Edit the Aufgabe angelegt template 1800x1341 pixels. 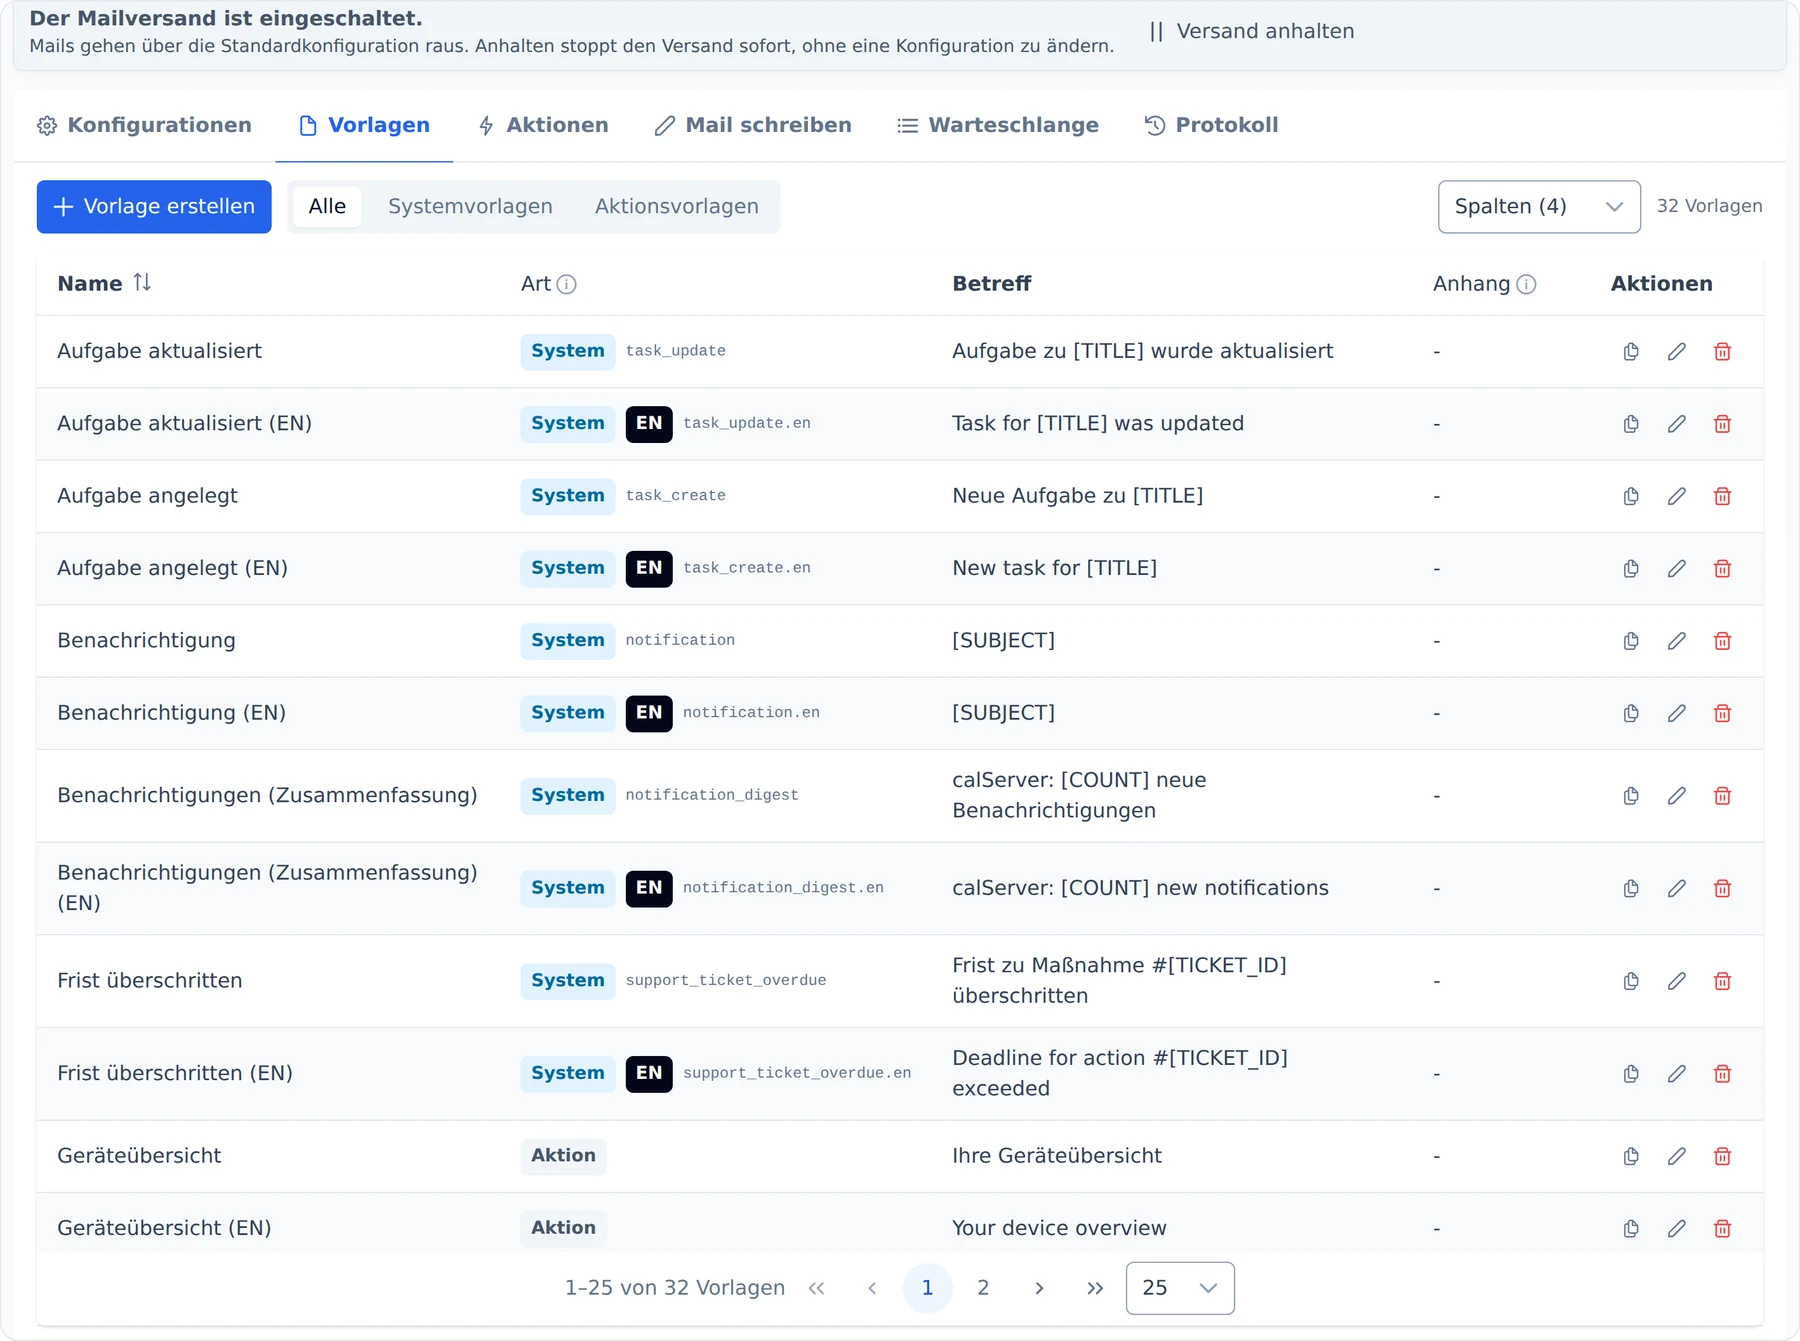point(1677,496)
